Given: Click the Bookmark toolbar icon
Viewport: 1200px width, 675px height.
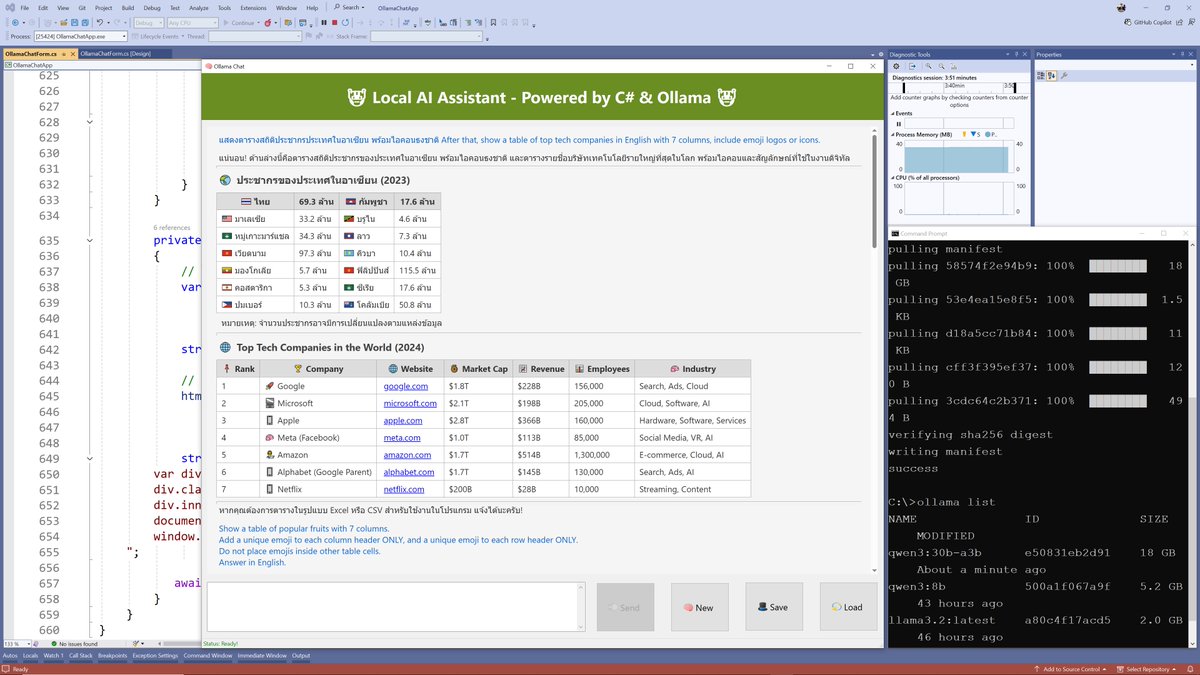Looking at the screenshot, I should click(x=493, y=22).
